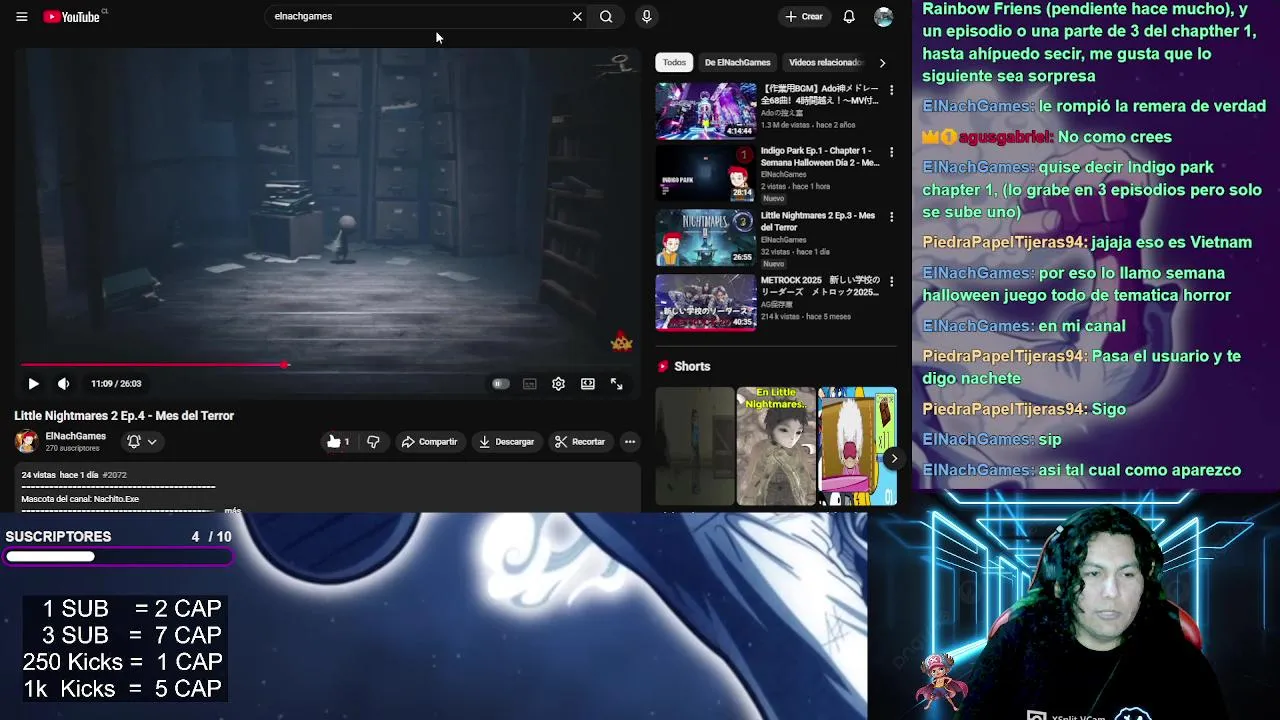Open Ado BGM medley video thumbnail

point(706,110)
